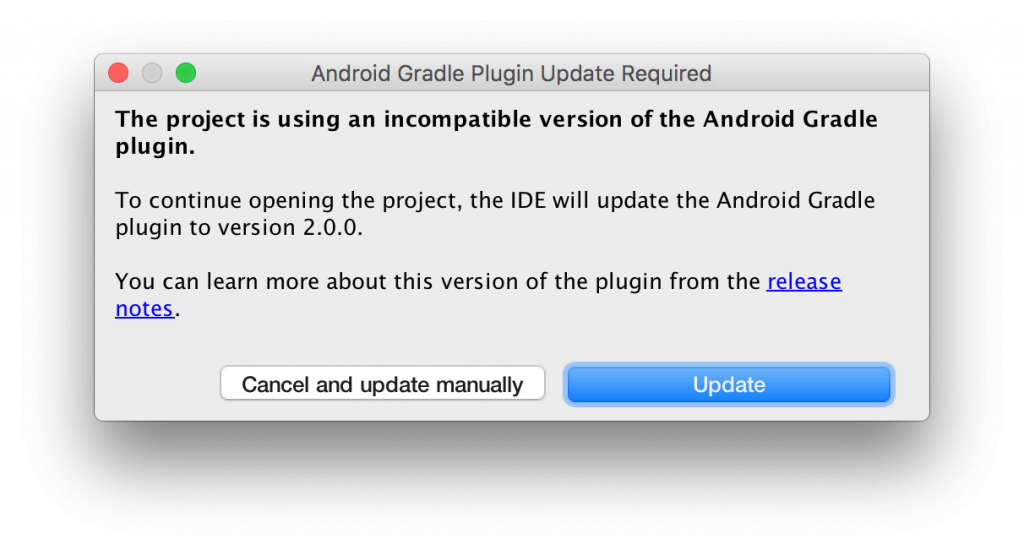The height and width of the screenshot is (556, 1024).
Task: Click the words 'Android Gradle' in the bold heading
Action: [x=790, y=120]
